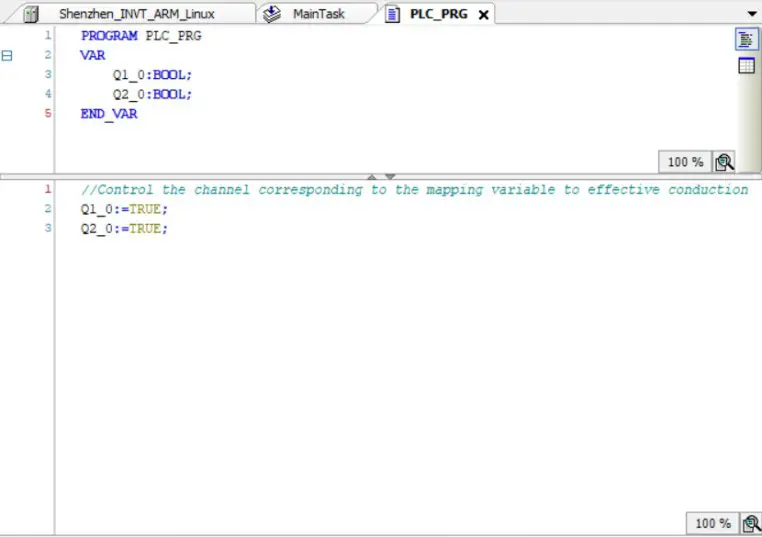This screenshot has height=537, width=762.
Task: Close the PLC_PRG tab
Action: [484, 15]
